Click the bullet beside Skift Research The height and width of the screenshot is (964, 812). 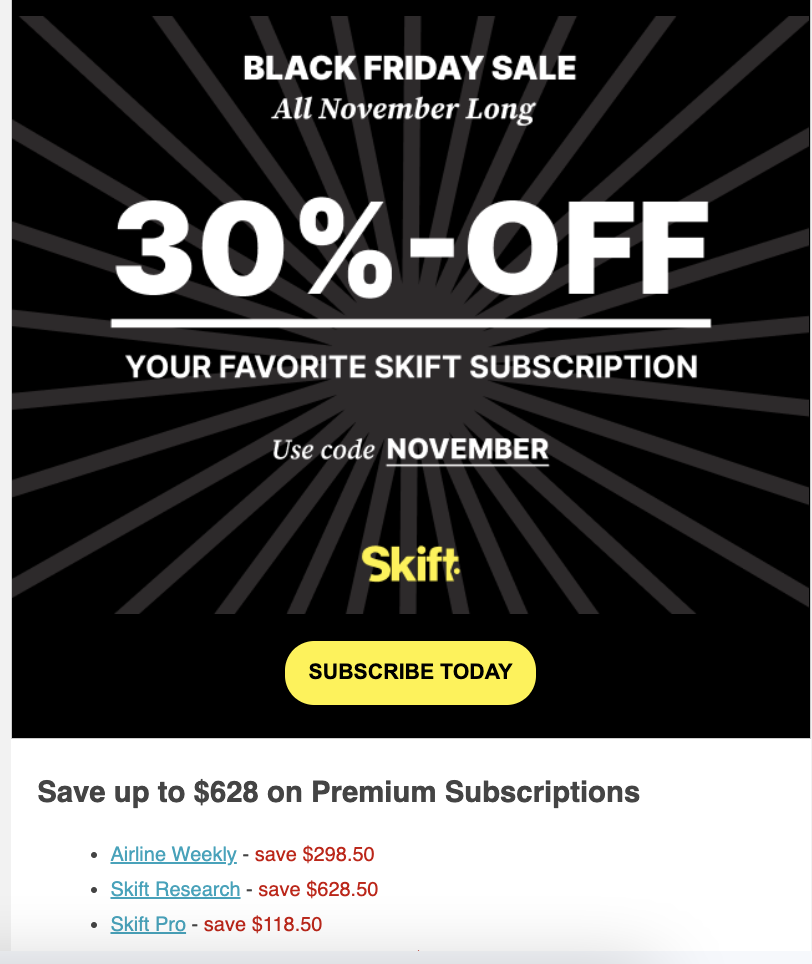click(93, 890)
